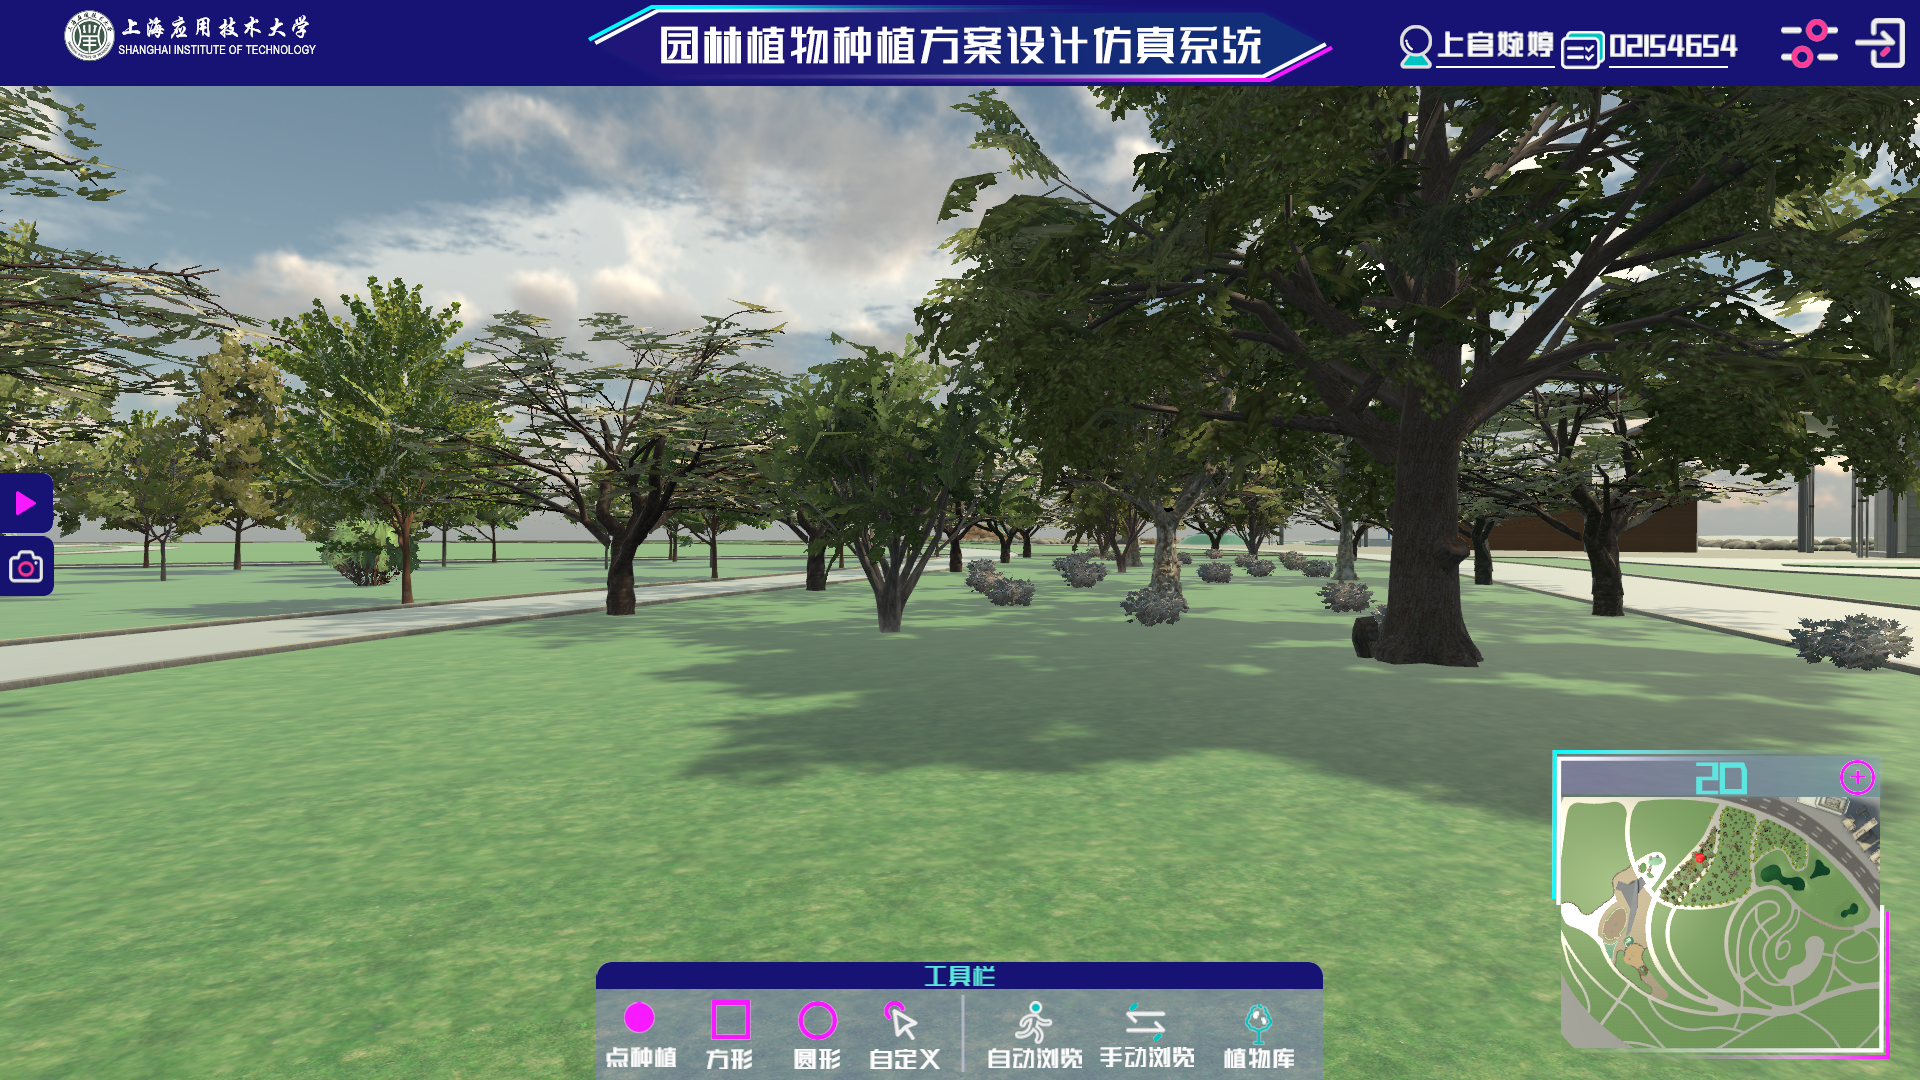Click the Shanghai Institute of Technology logo

(190, 37)
